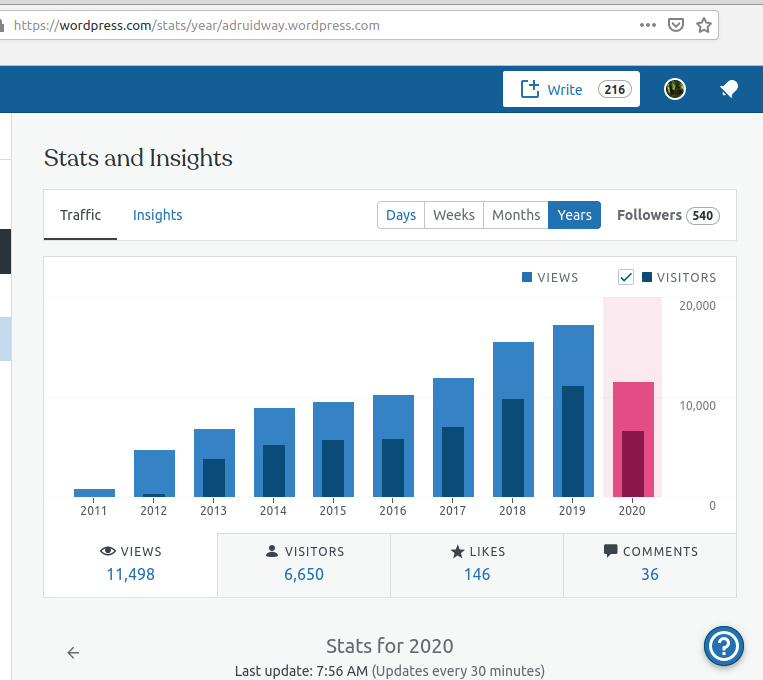The height and width of the screenshot is (680, 763).
Task: Toggle the Visitors checkbox in chart legend
Action: coord(626,277)
